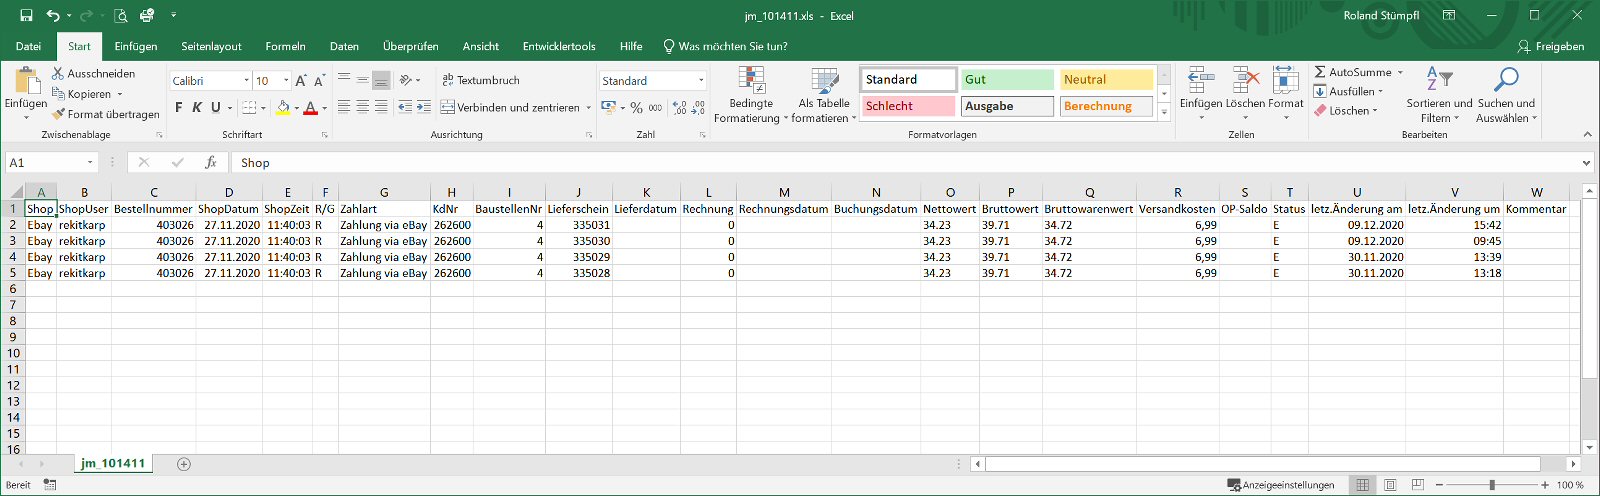The height and width of the screenshot is (496, 1600).
Task: Click Textumbruch wrap text button
Action: coord(481,80)
